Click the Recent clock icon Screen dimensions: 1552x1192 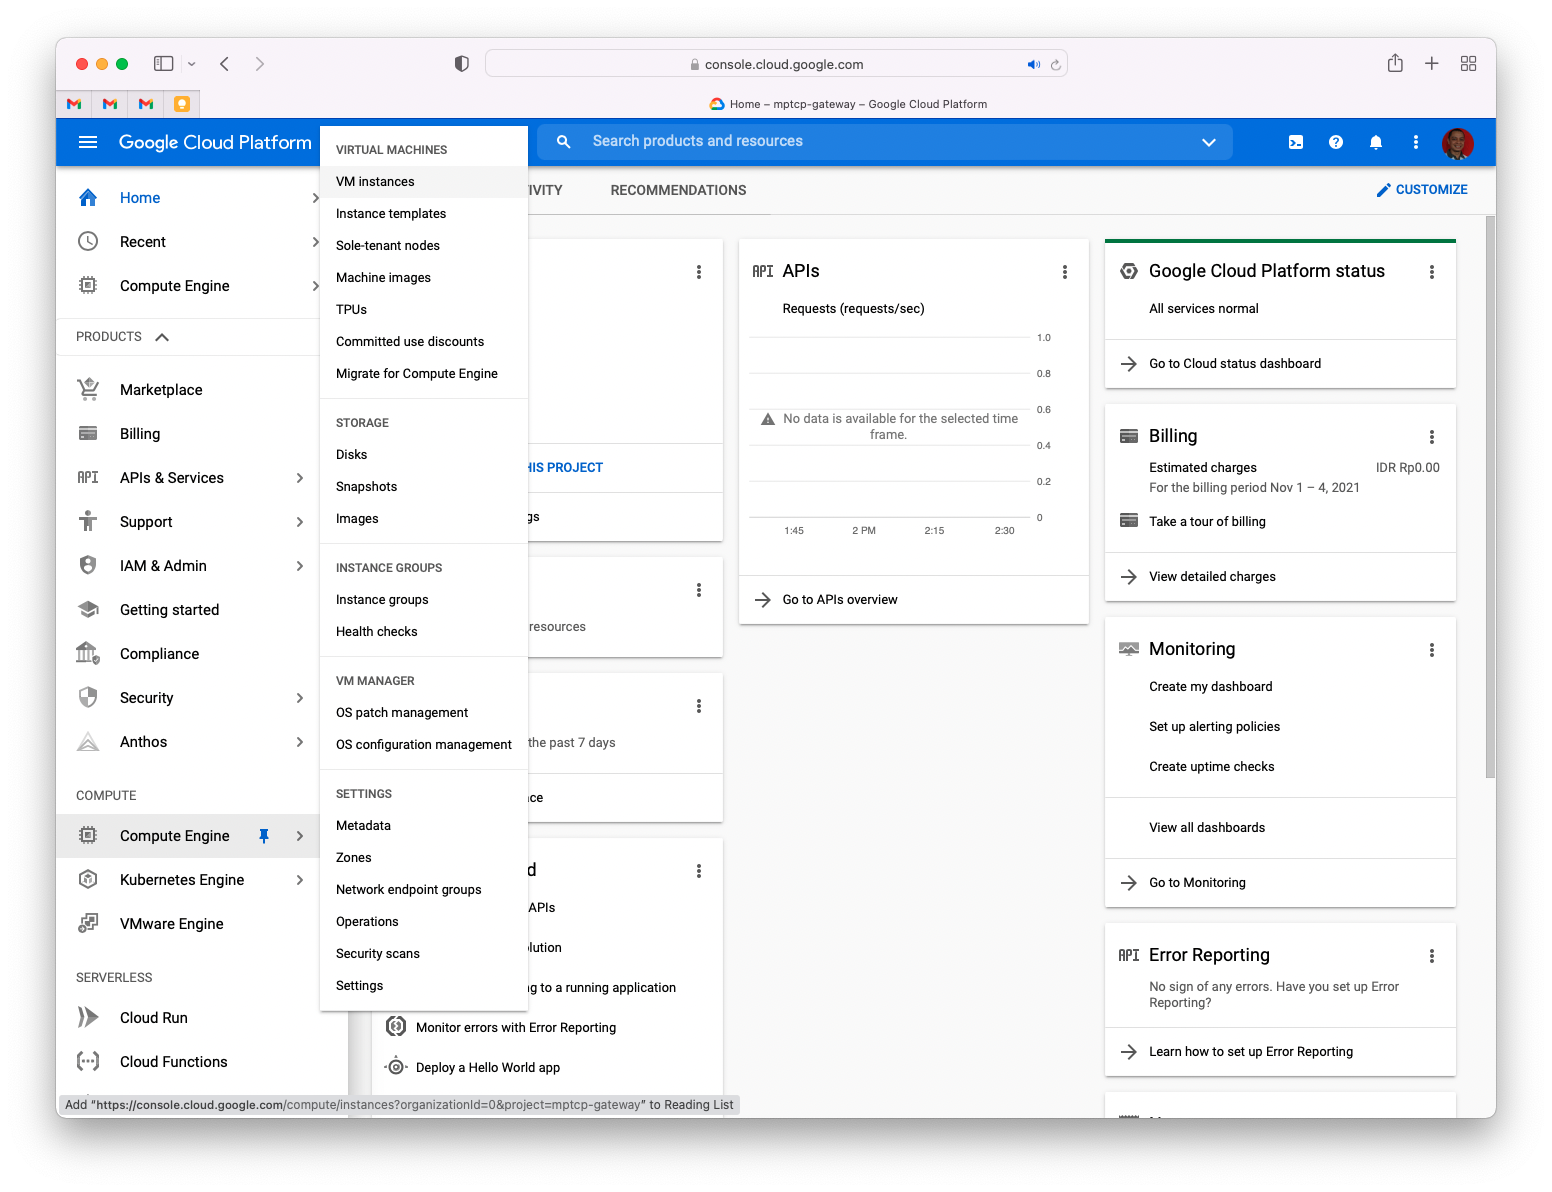pyautogui.click(x=88, y=242)
